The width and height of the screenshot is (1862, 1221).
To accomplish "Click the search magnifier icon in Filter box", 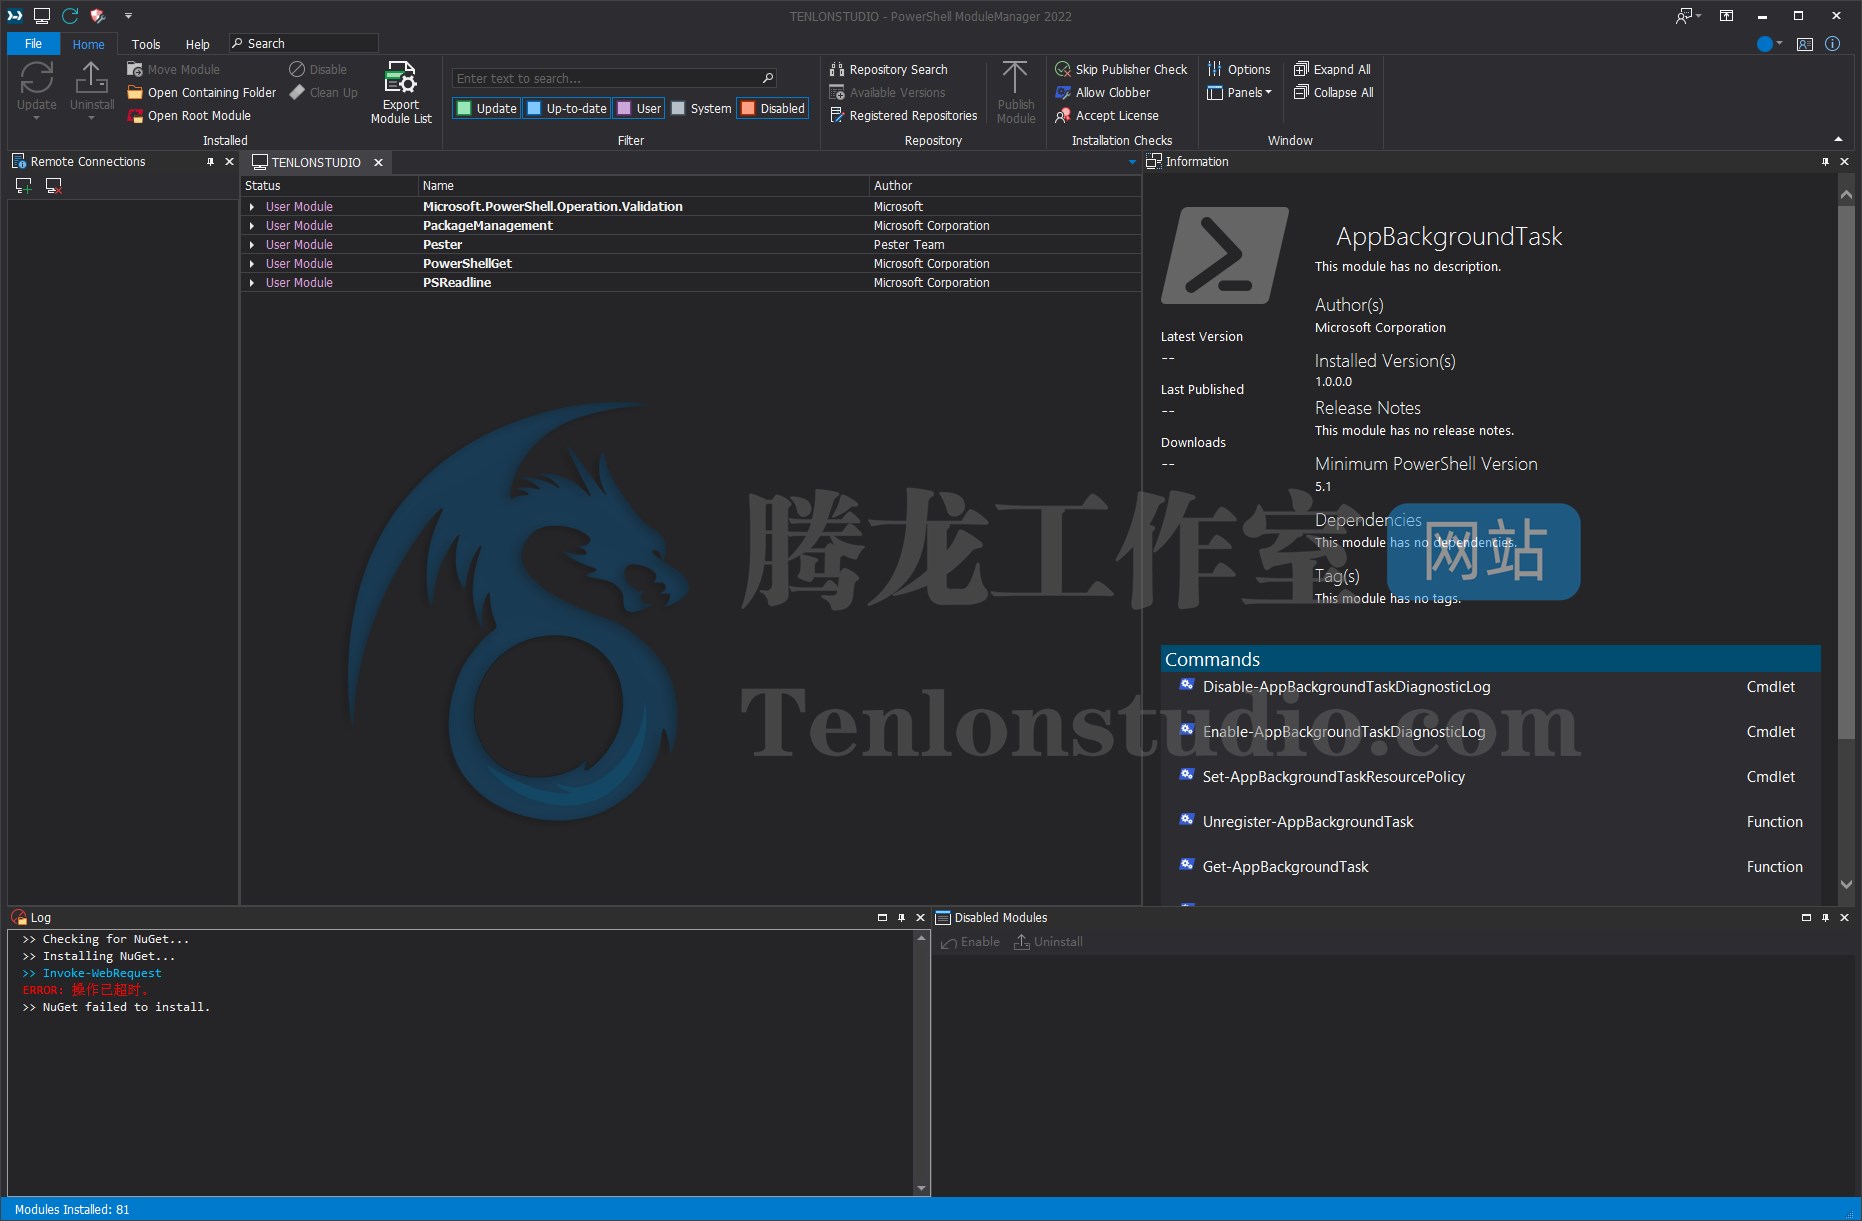I will click(768, 78).
